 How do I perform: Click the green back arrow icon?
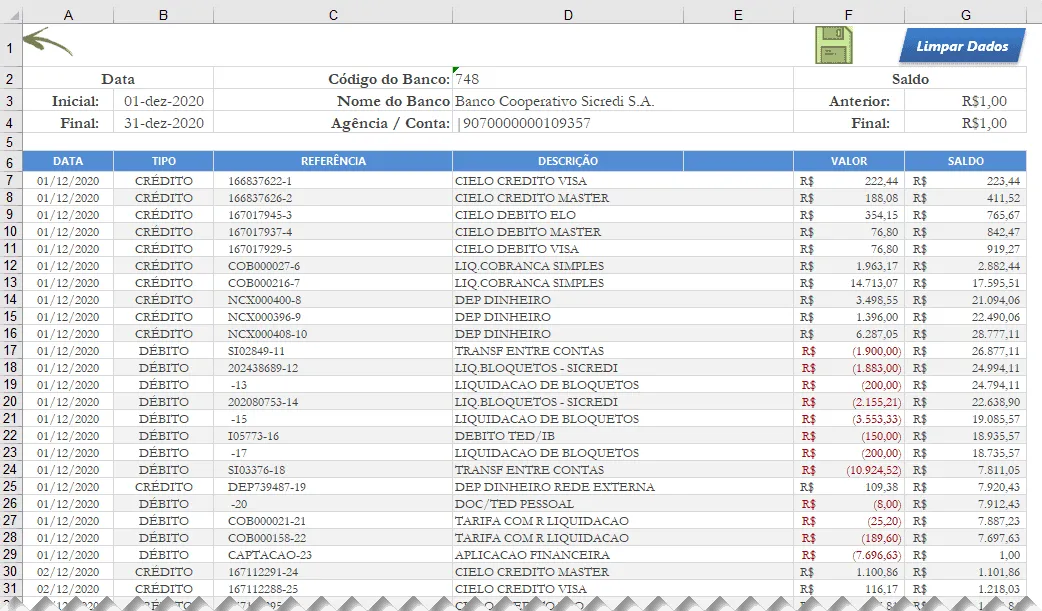tap(48, 42)
